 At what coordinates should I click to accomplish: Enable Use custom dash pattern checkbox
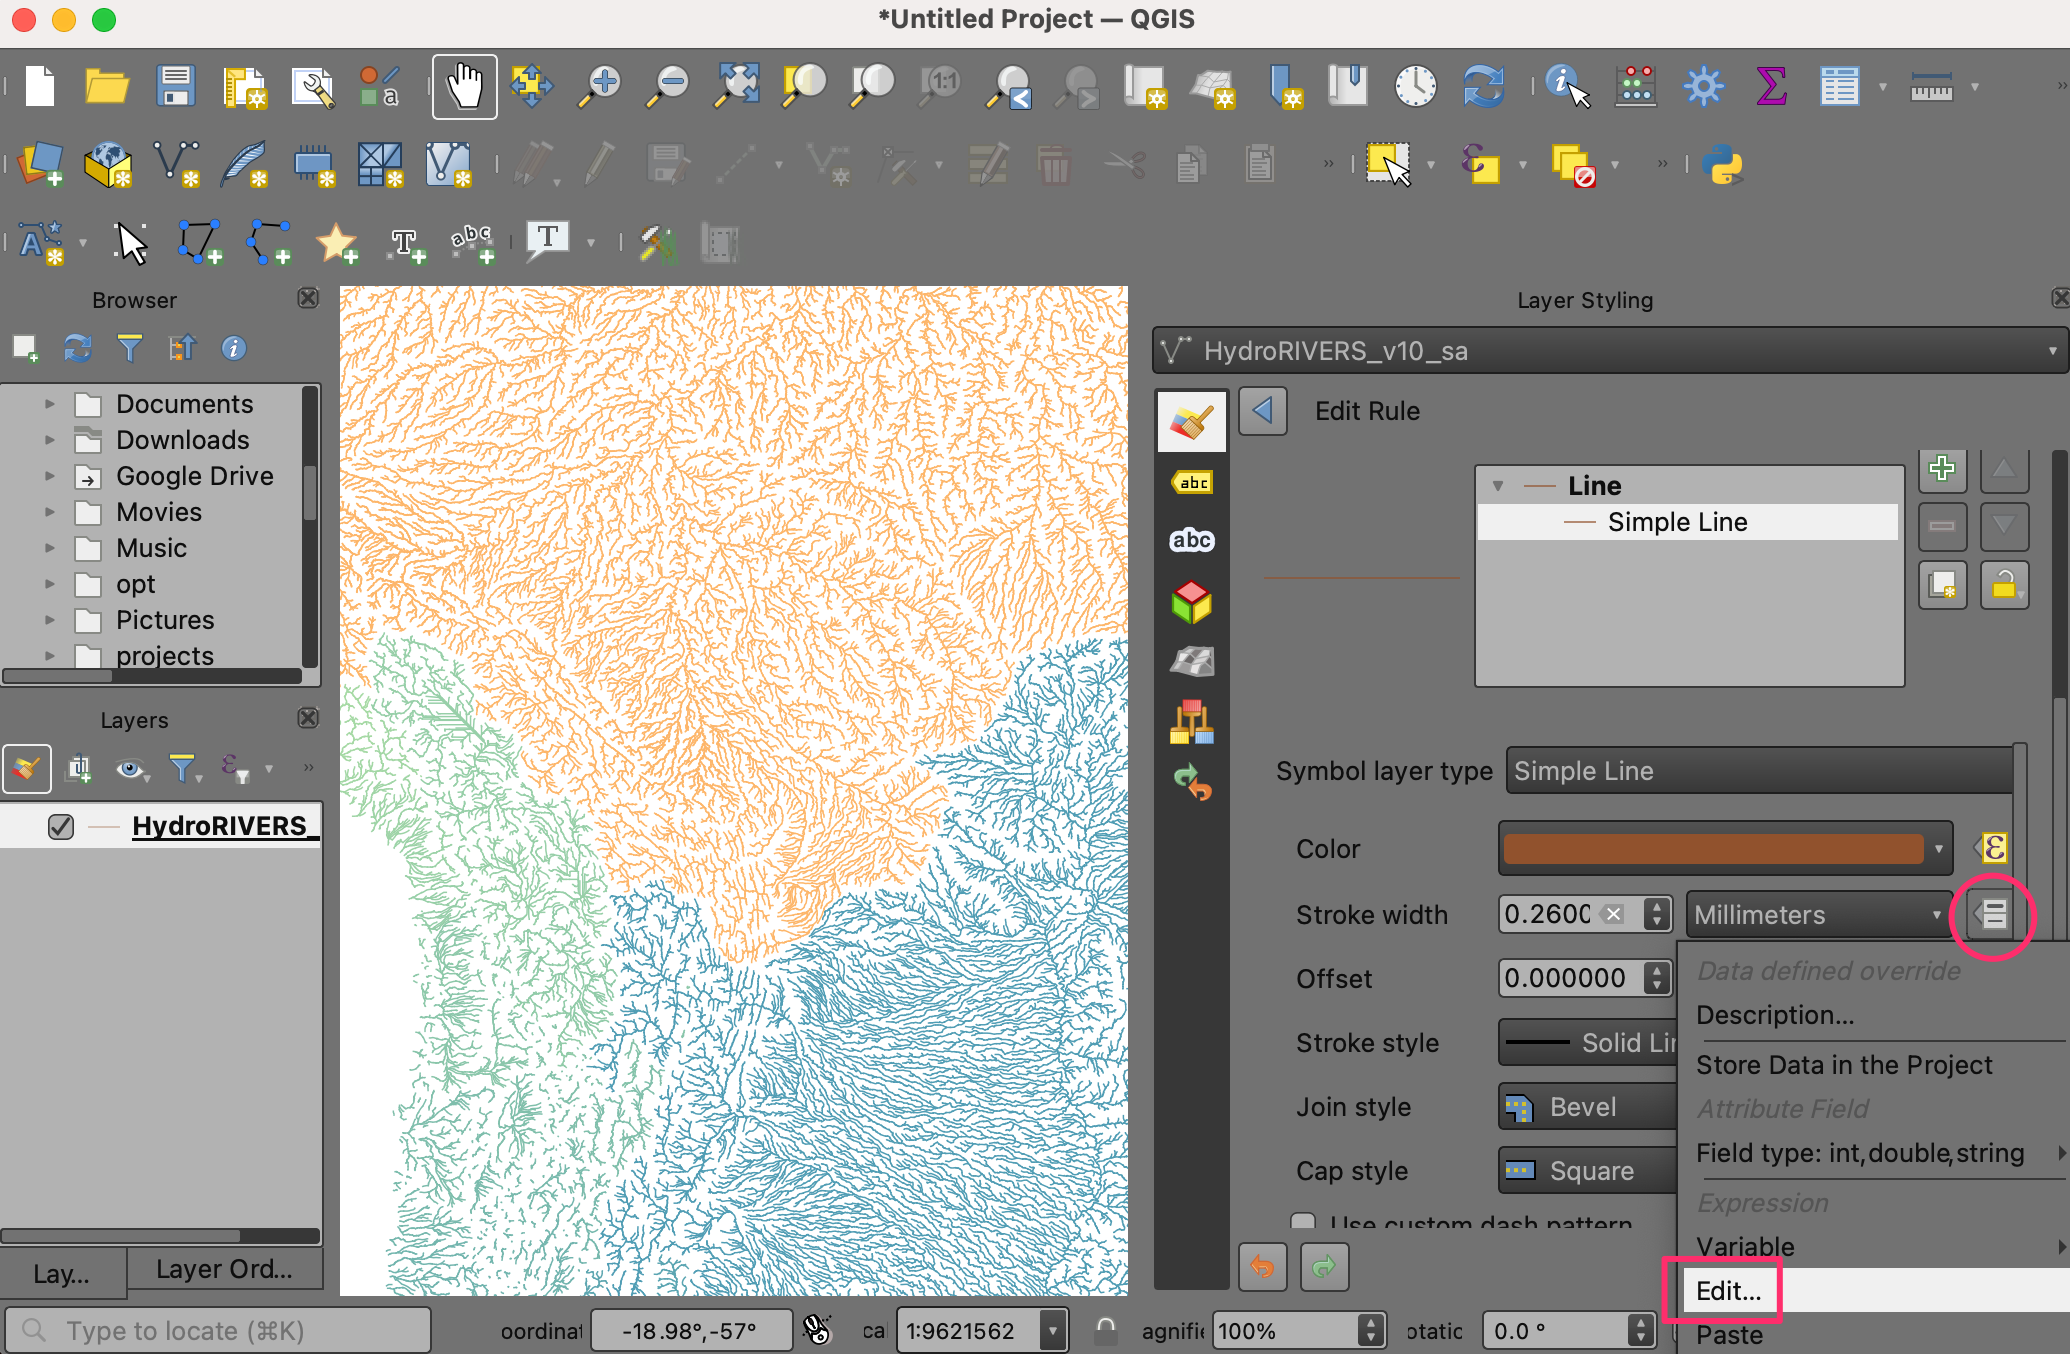click(x=1303, y=1221)
